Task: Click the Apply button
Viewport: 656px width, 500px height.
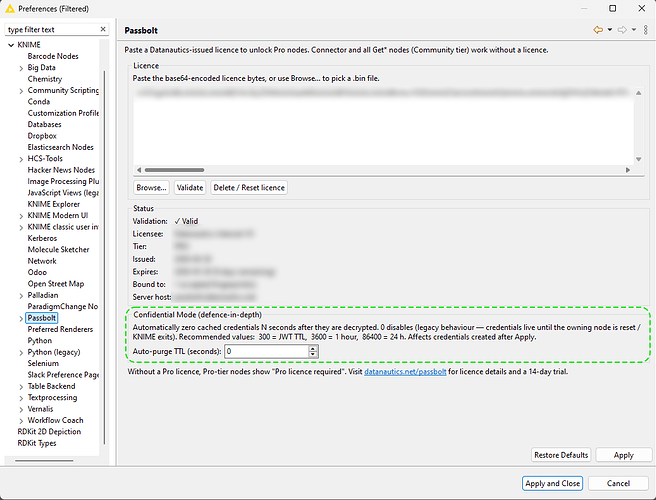Action: (x=623, y=455)
